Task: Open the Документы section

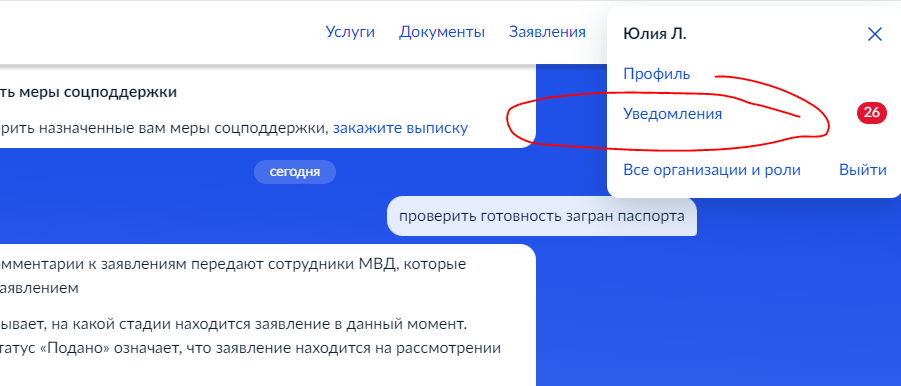Action: (442, 32)
